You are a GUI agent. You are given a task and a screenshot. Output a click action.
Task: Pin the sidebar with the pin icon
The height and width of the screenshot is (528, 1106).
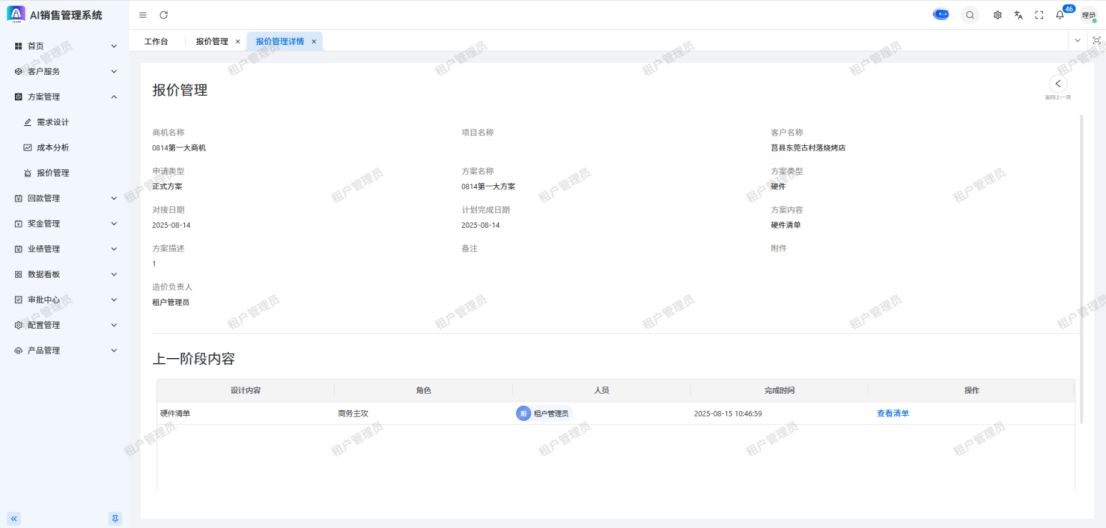click(115, 518)
